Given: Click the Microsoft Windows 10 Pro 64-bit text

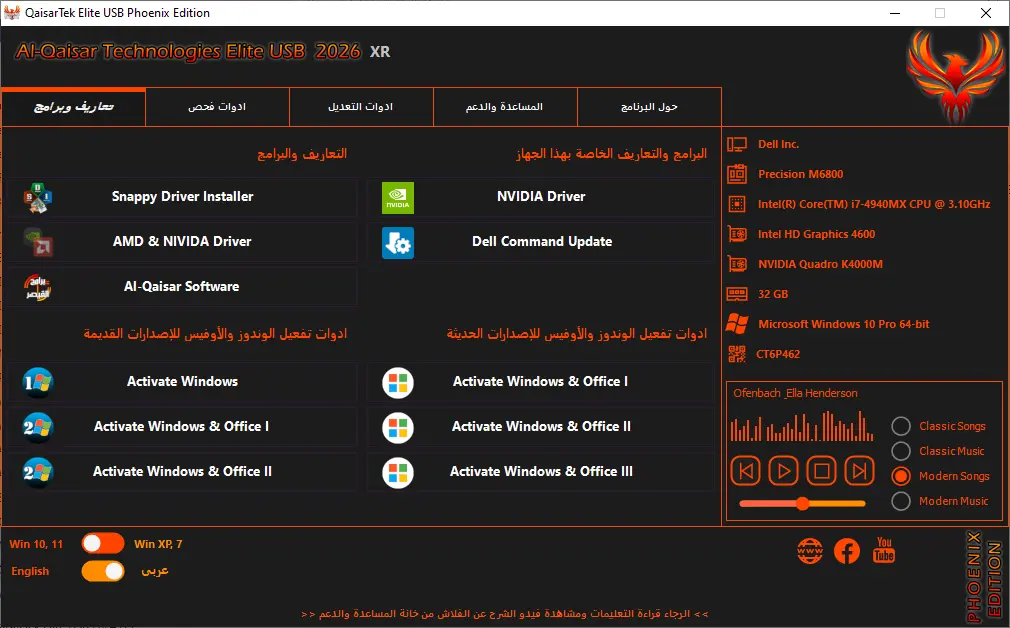Looking at the screenshot, I should tap(844, 324).
